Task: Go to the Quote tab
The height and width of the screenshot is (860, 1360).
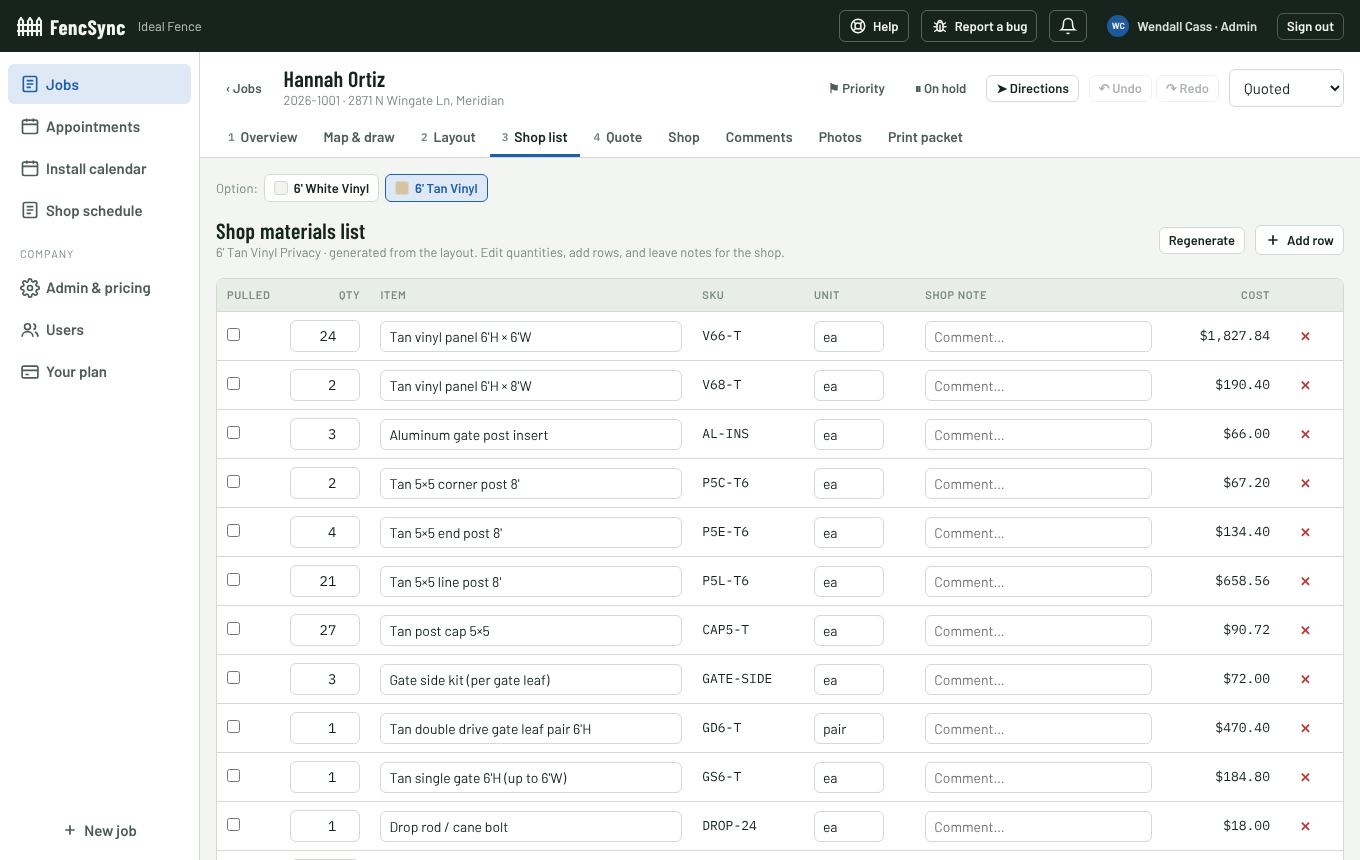Action: pyautogui.click(x=618, y=137)
